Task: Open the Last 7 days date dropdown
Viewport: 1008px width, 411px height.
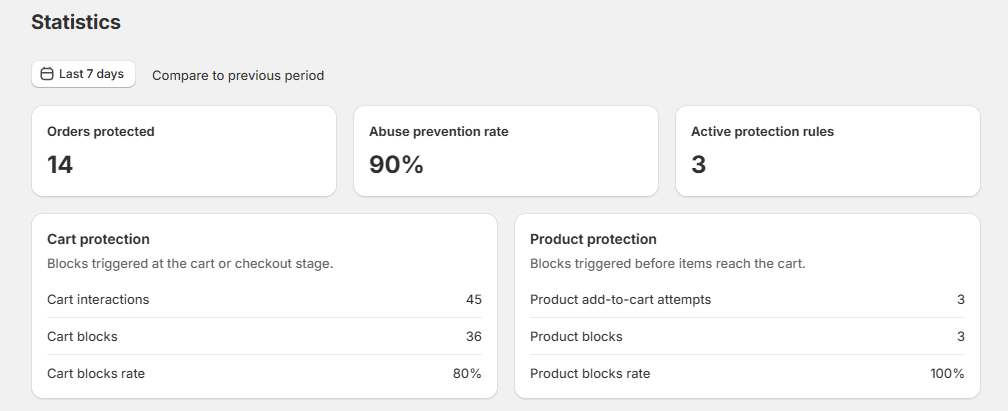Action: pos(83,74)
